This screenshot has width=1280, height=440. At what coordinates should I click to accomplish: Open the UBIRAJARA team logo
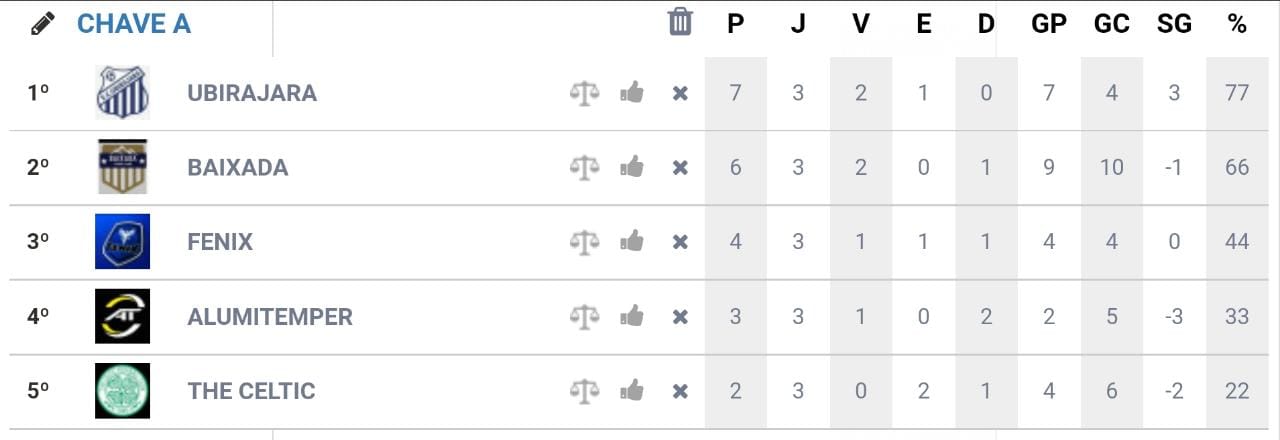122,92
